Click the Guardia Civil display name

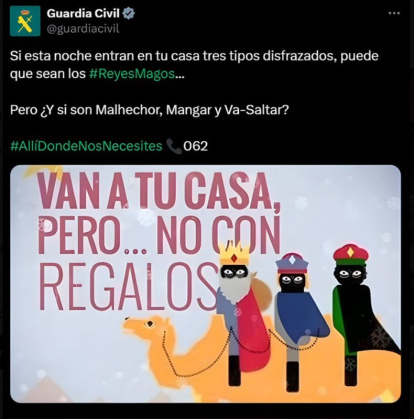tap(83, 13)
